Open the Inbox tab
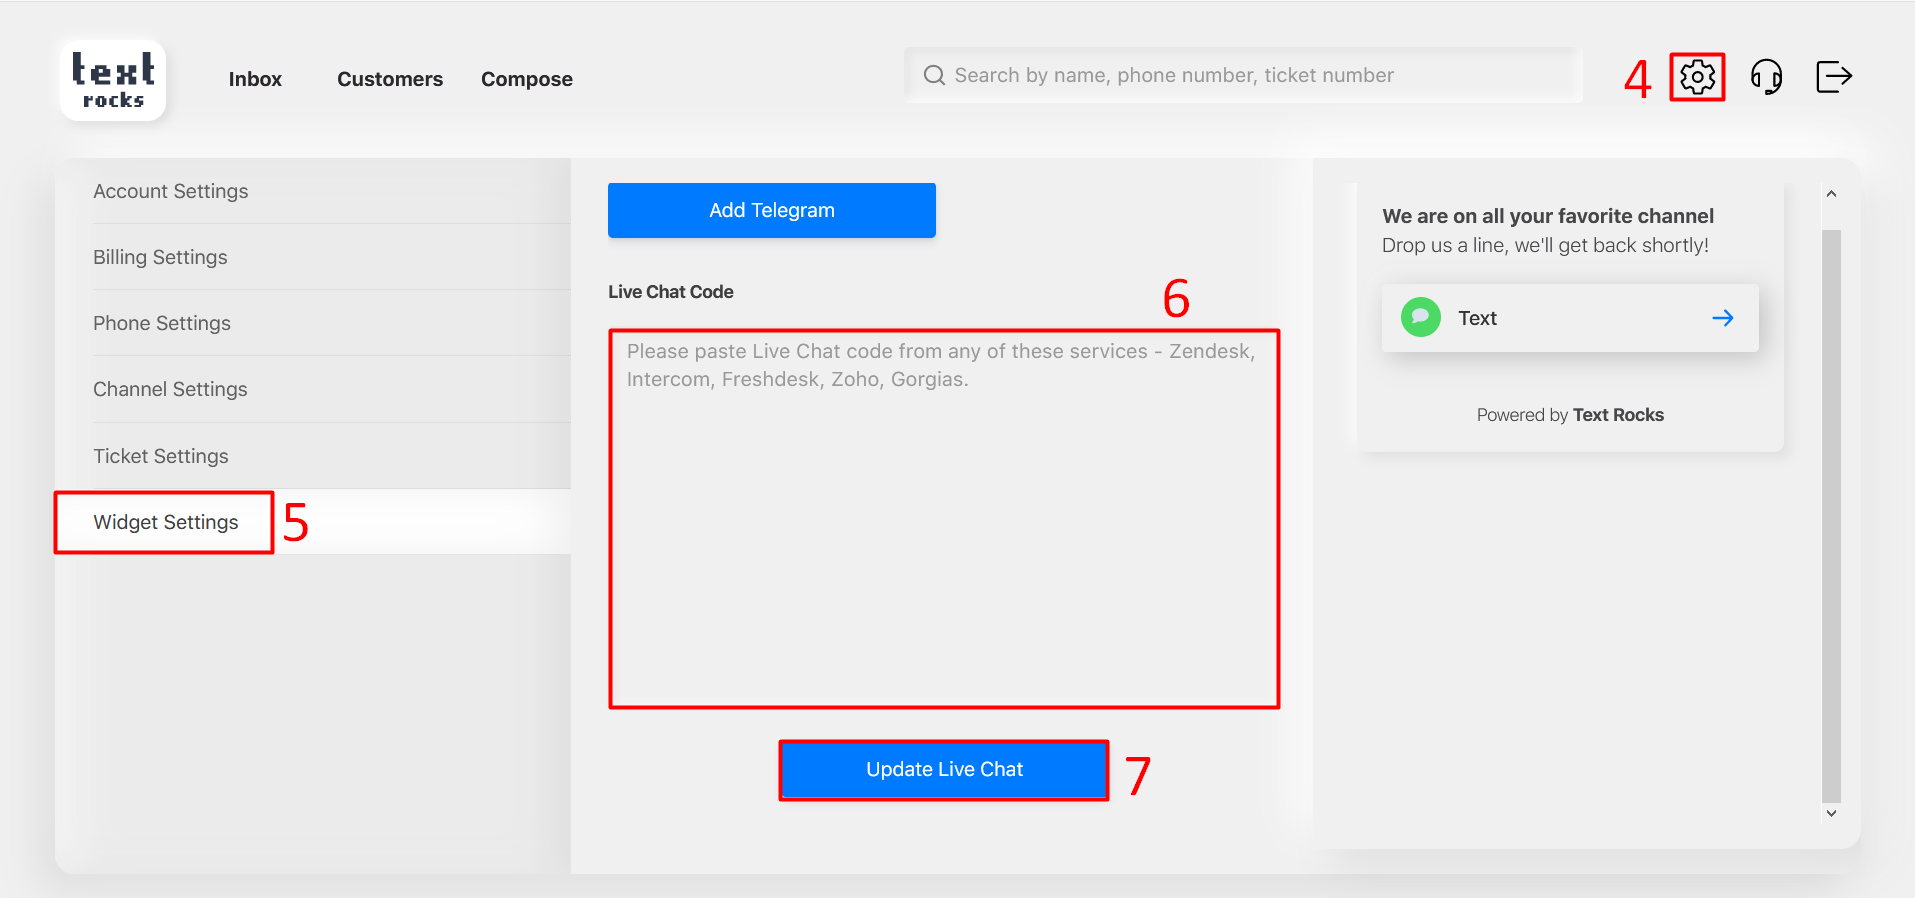Viewport: 1915px width, 898px height. coord(255,79)
